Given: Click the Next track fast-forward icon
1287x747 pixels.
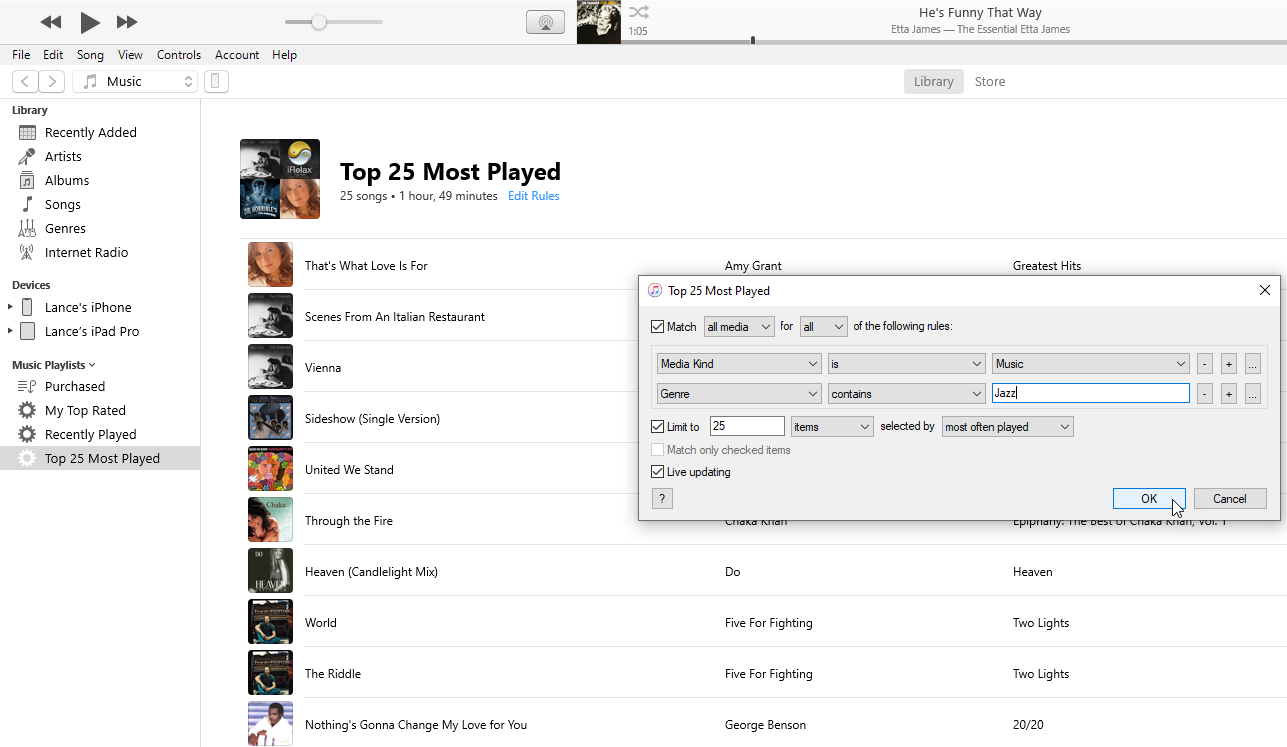Looking at the screenshot, I should tap(127, 22).
